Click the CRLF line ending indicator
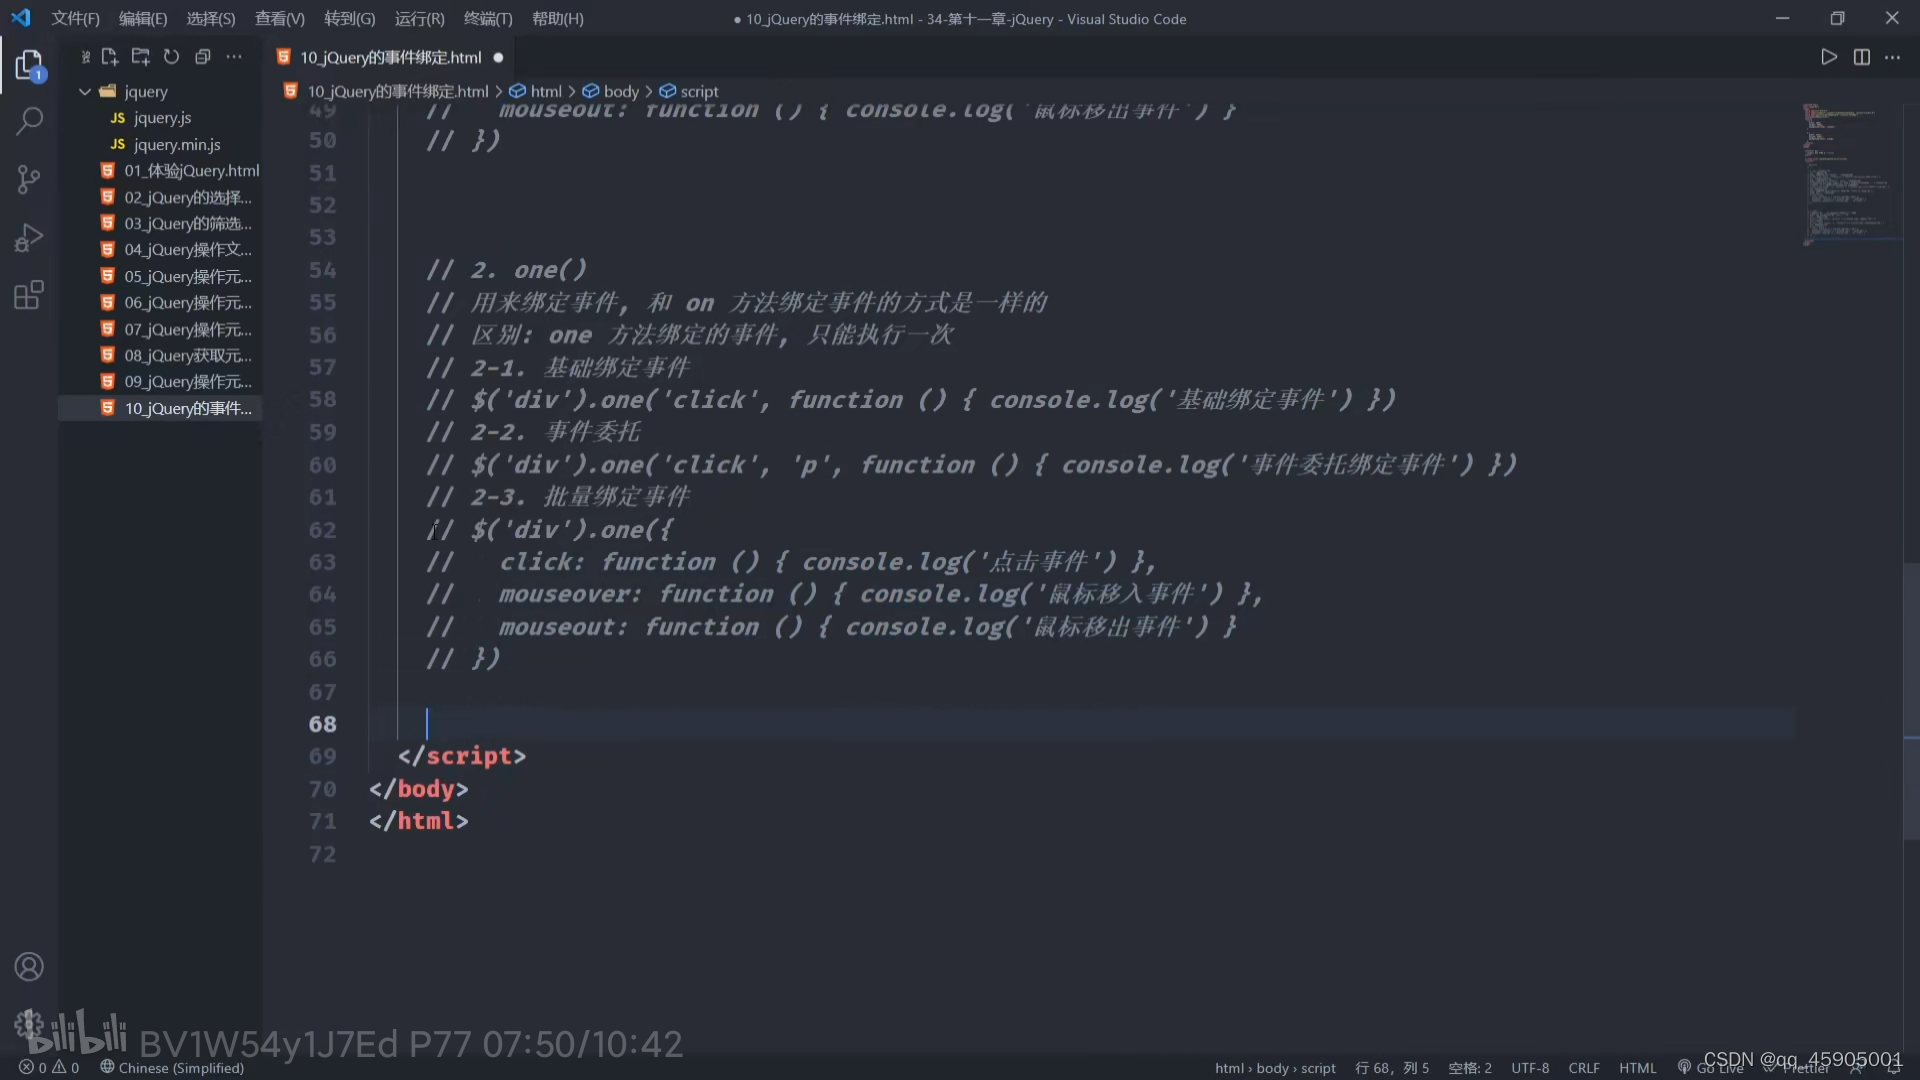Viewport: 1920px width, 1080px height. (1583, 1067)
